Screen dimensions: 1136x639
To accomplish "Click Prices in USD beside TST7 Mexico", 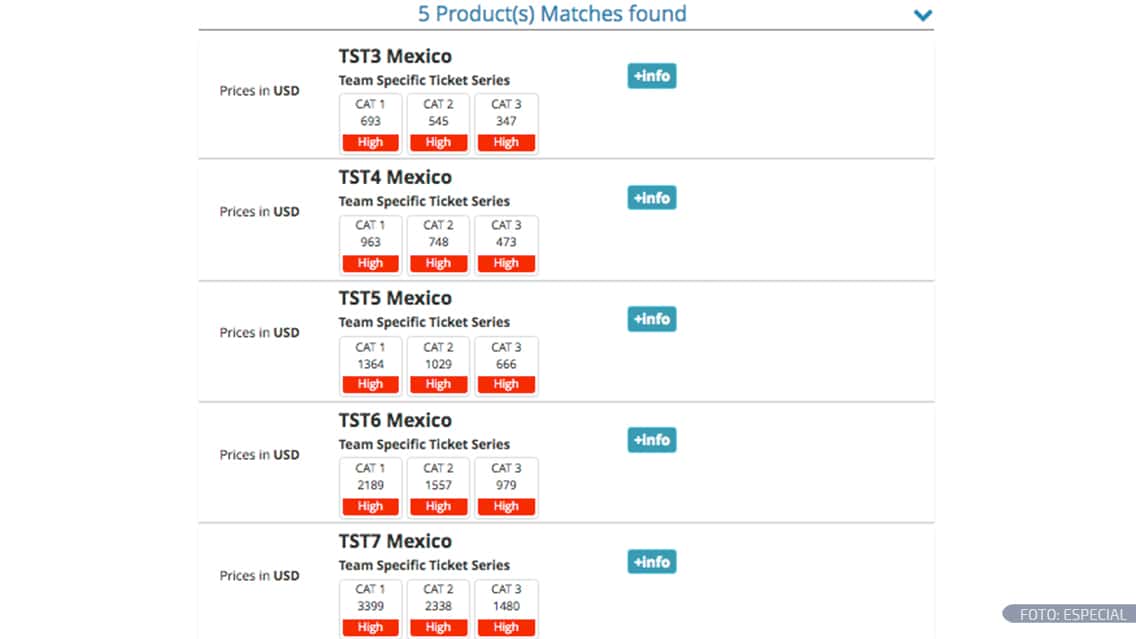I will click(x=259, y=575).
